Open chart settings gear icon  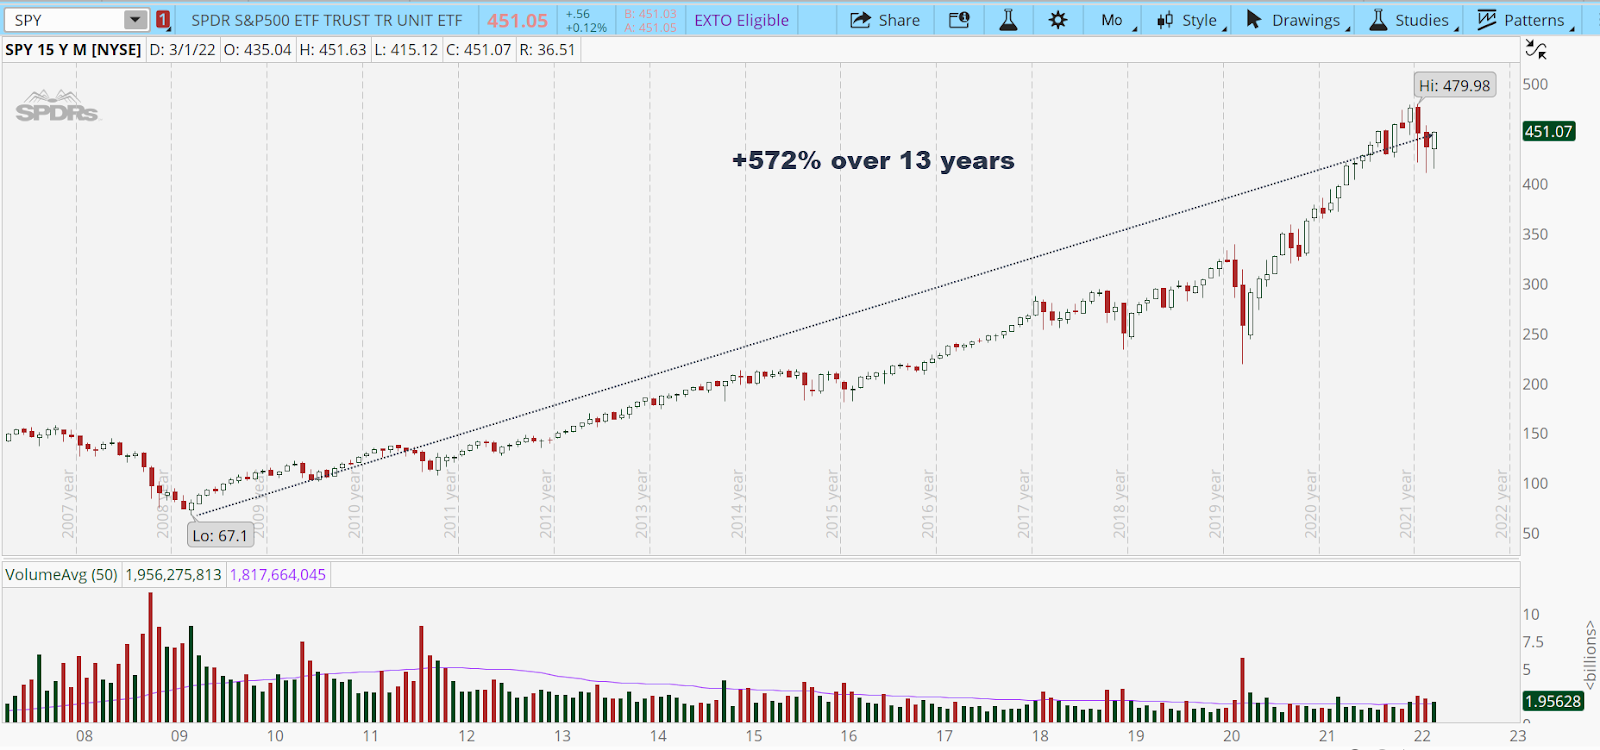pyautogui.click(x=1058, y=20)
